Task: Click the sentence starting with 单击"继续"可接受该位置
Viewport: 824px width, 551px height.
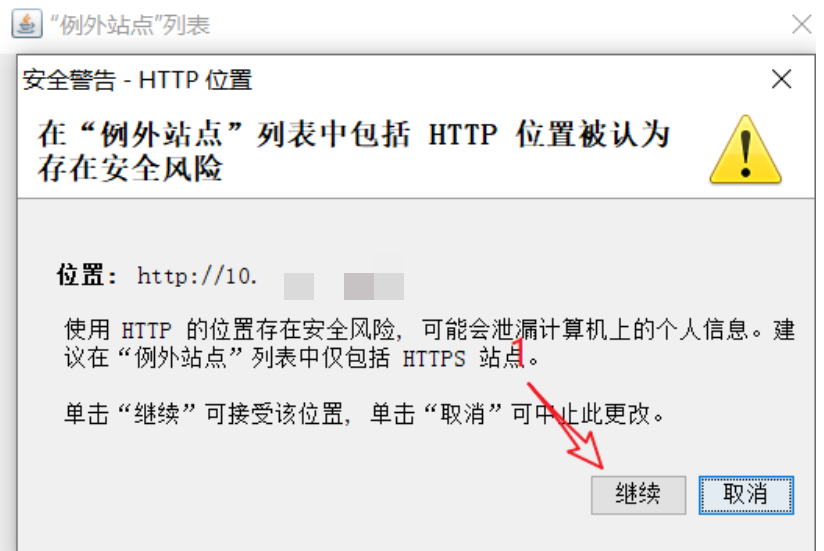Action: (x=365, y=414)
